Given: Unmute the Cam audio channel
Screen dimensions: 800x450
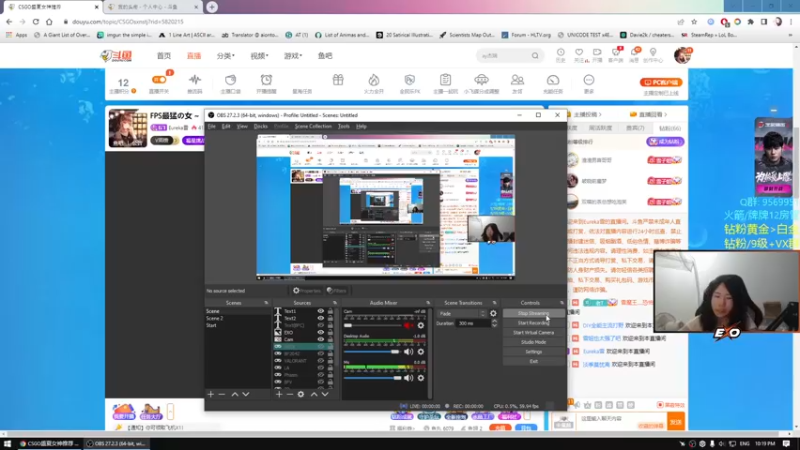Looking at the screenshot, I should (x=408, y=326).
